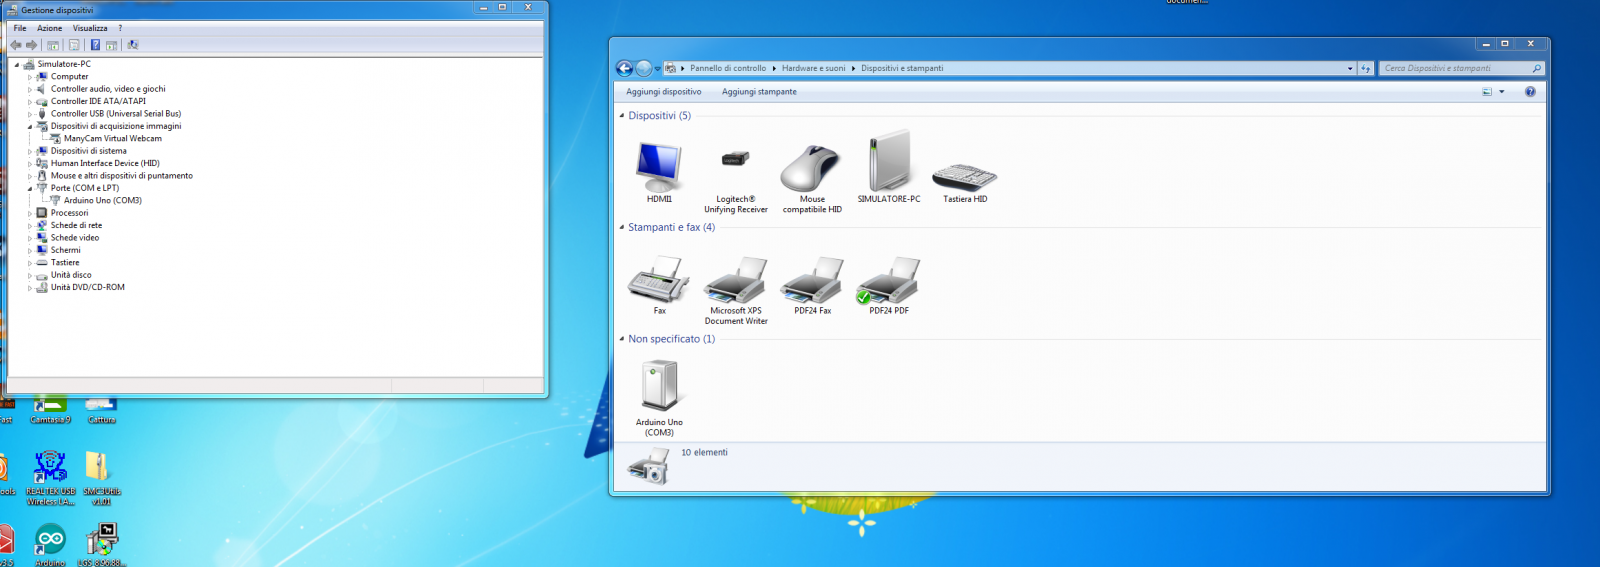The image size is (1600, 567).
Task: Collapse the Simulatore-PC root node
Action: coord(17,64)
